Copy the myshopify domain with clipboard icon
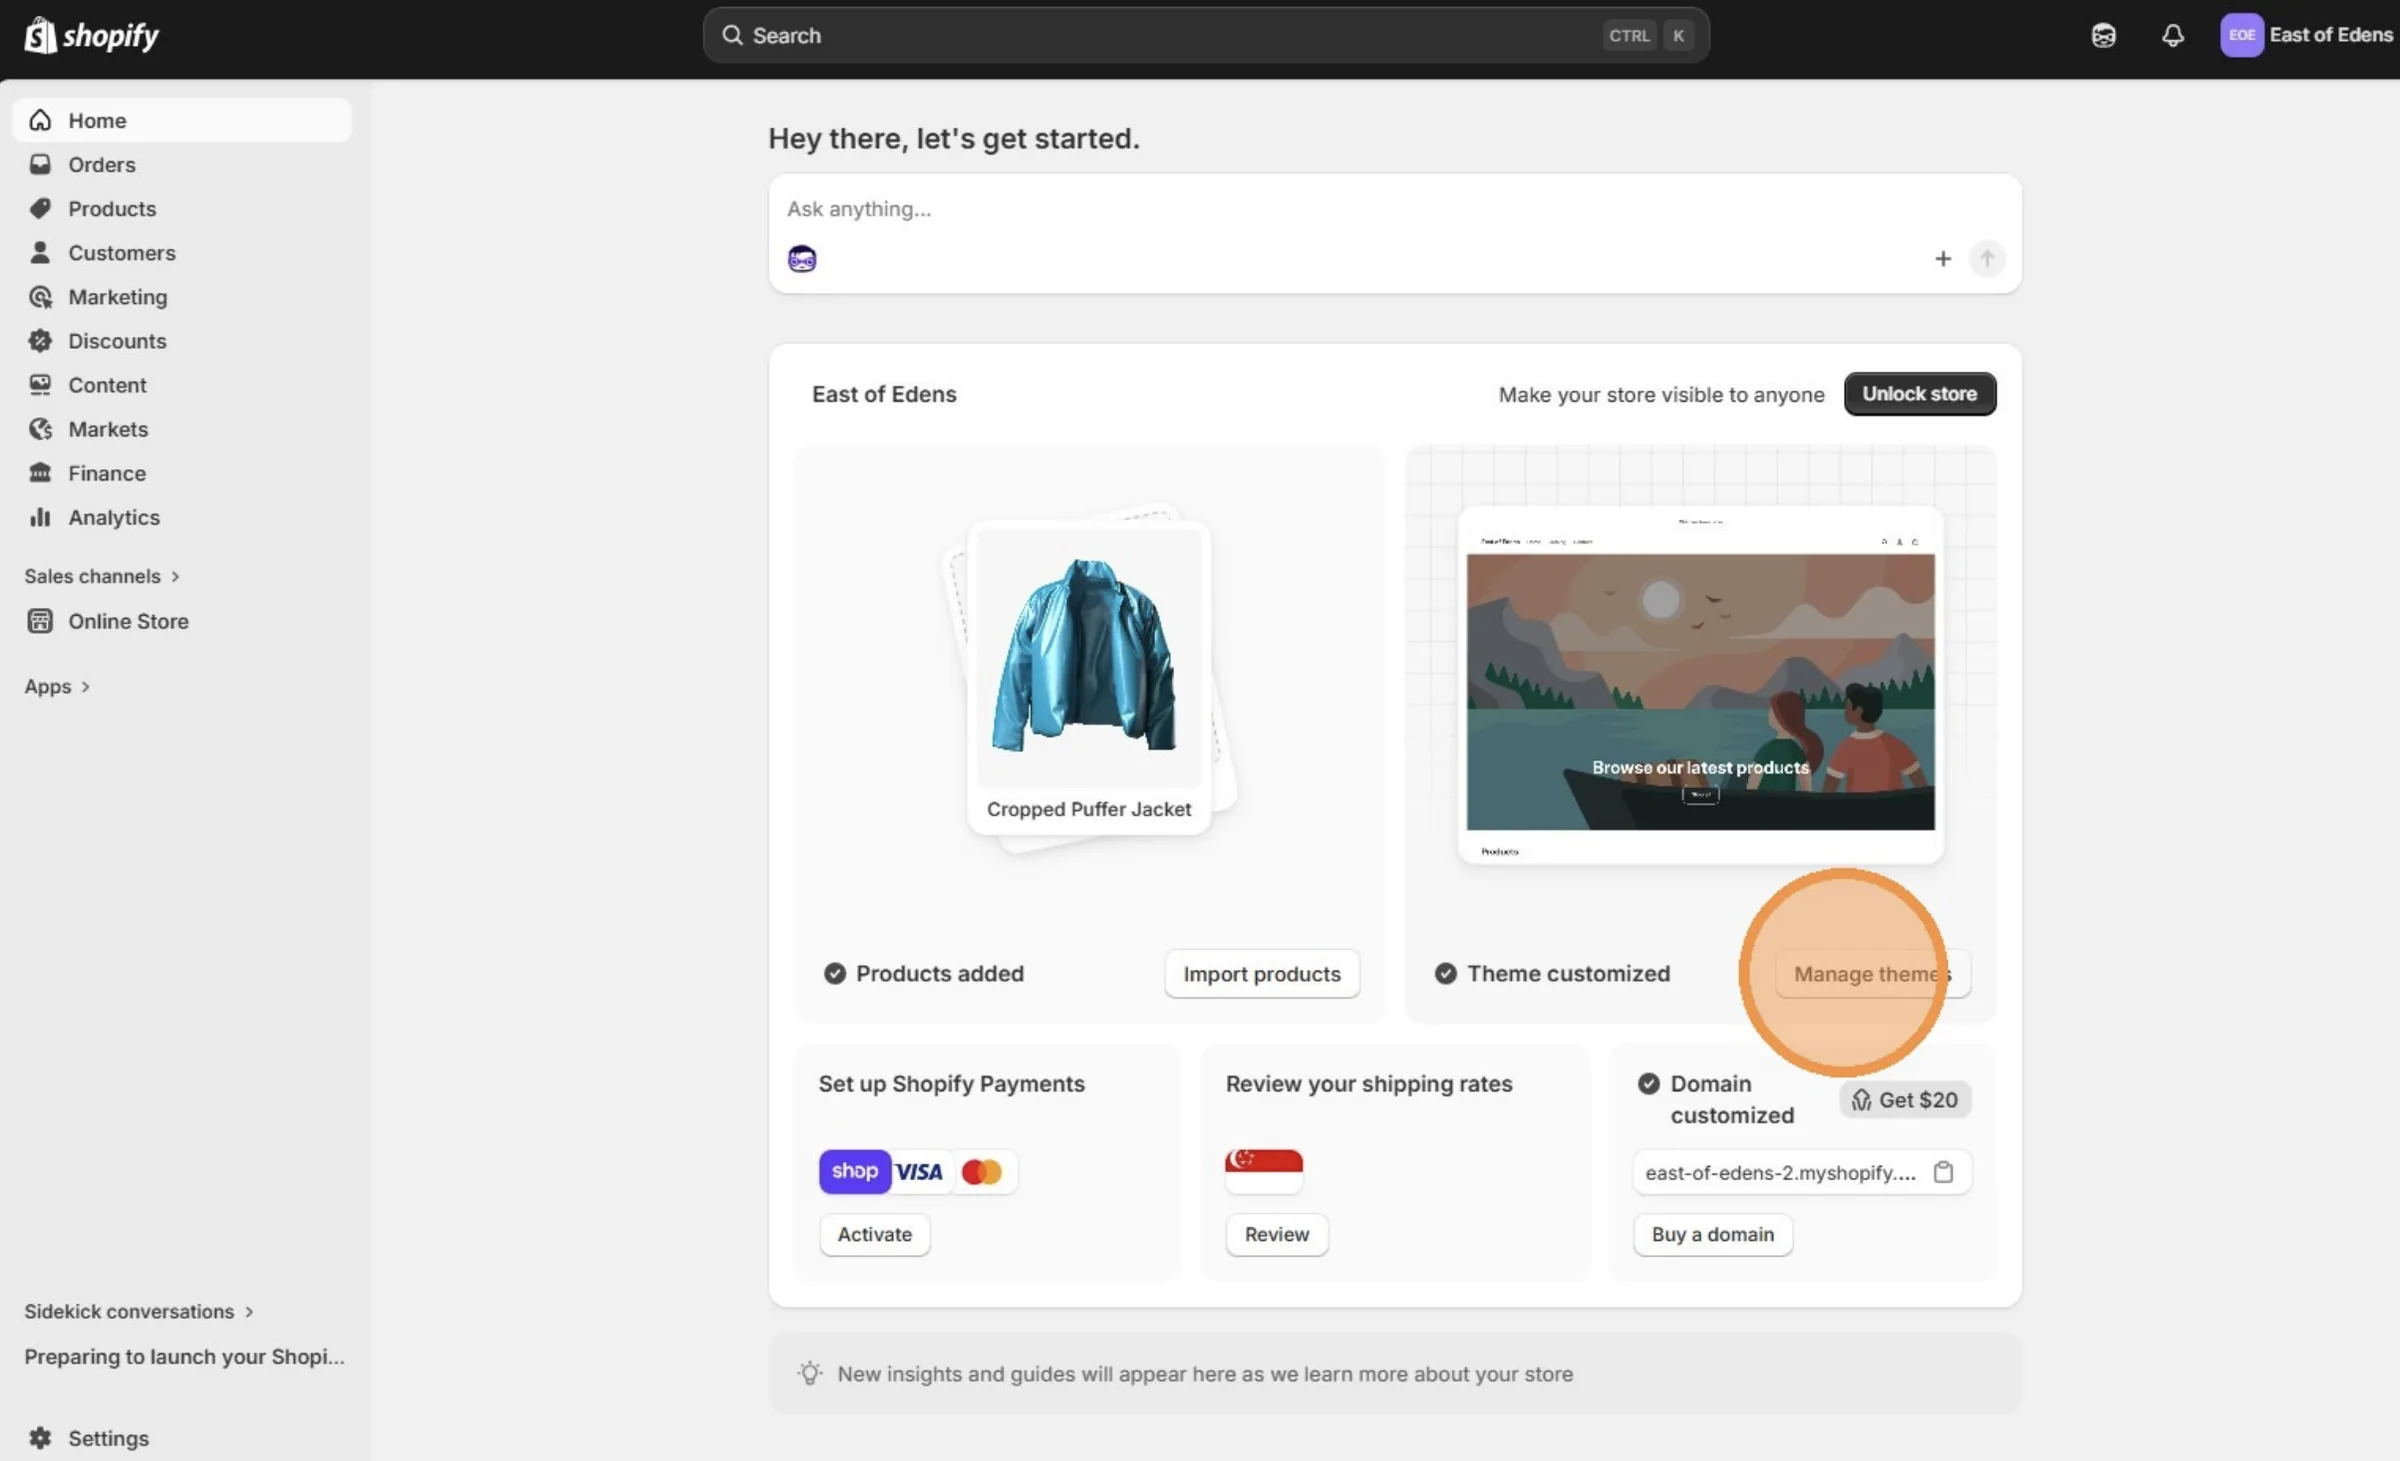The height and width of the screenshot is (1461, 2400). [x=1943, y=1172]
